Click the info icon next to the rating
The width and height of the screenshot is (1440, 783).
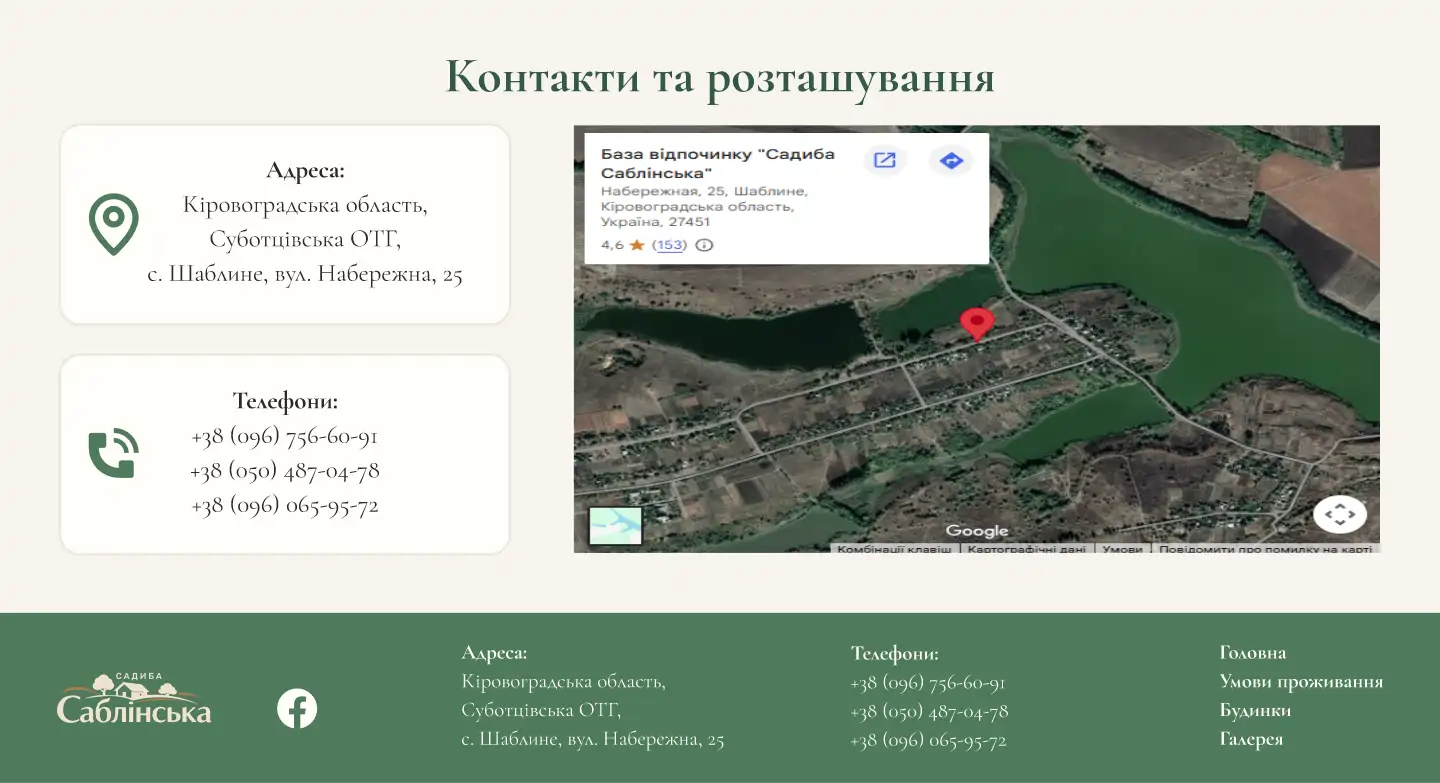pyautogui.click(x=704, y=245)
